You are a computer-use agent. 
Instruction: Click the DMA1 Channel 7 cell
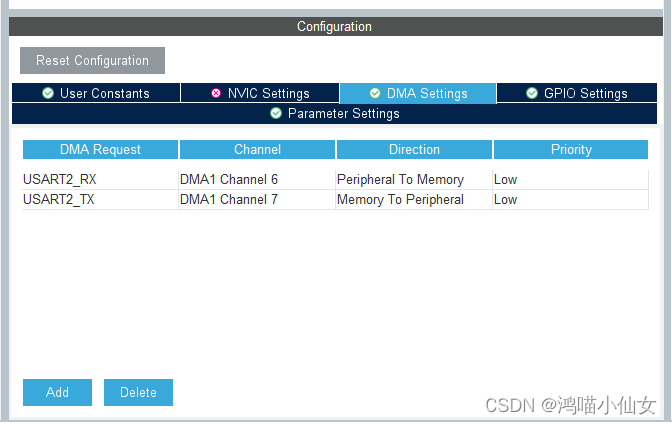[257, 200]
